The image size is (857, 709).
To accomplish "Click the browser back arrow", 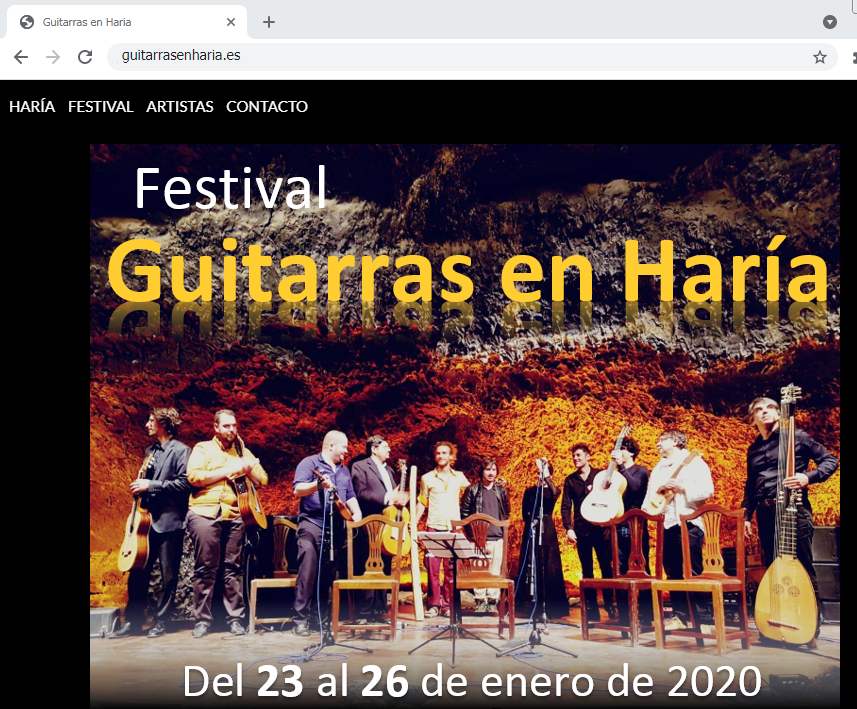I will coord(21,57).
